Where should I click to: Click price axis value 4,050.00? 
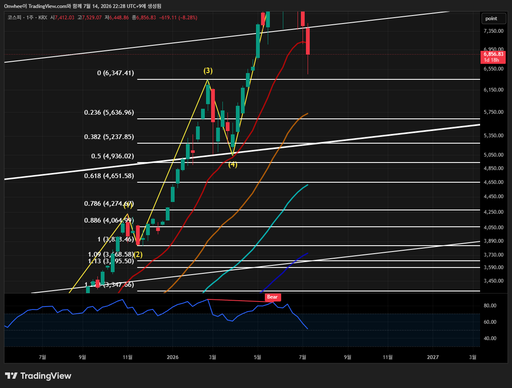click(x=494, y=227)
